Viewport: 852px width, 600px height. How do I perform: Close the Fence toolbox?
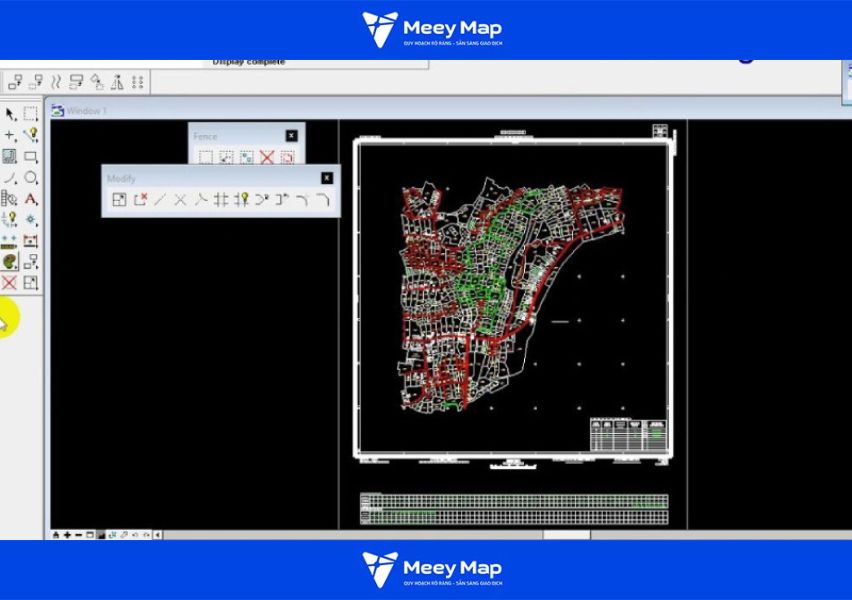pyautogui.click(x=292, y=135)
